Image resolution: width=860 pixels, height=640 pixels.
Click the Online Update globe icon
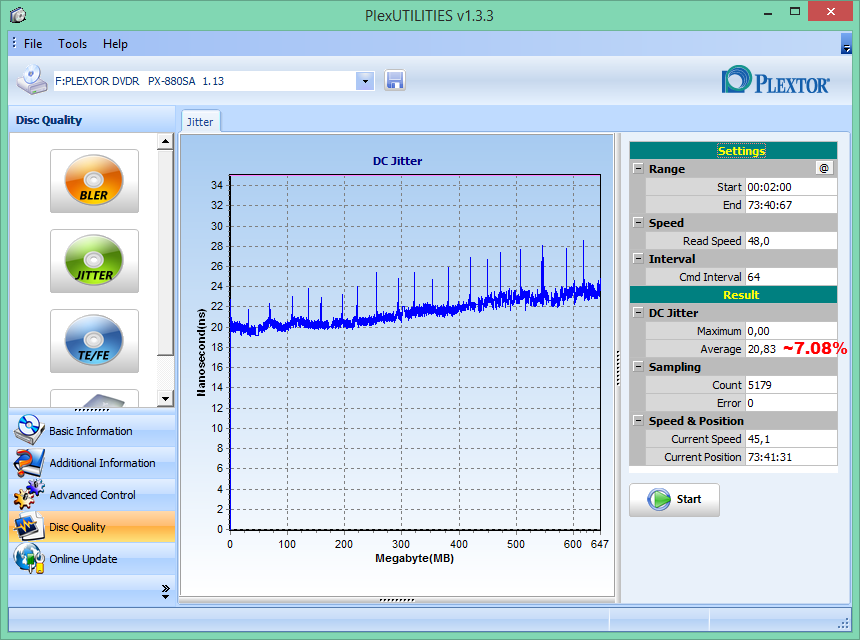click(x=29, y=558)
